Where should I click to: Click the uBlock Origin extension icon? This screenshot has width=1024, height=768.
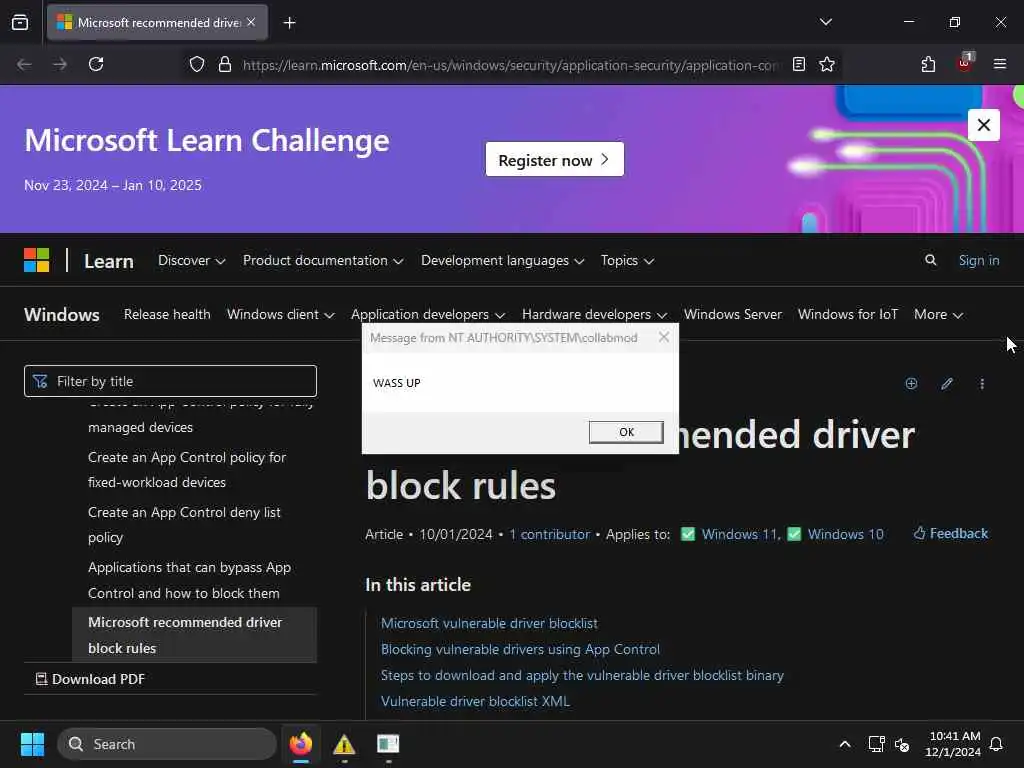coord(965,63)
